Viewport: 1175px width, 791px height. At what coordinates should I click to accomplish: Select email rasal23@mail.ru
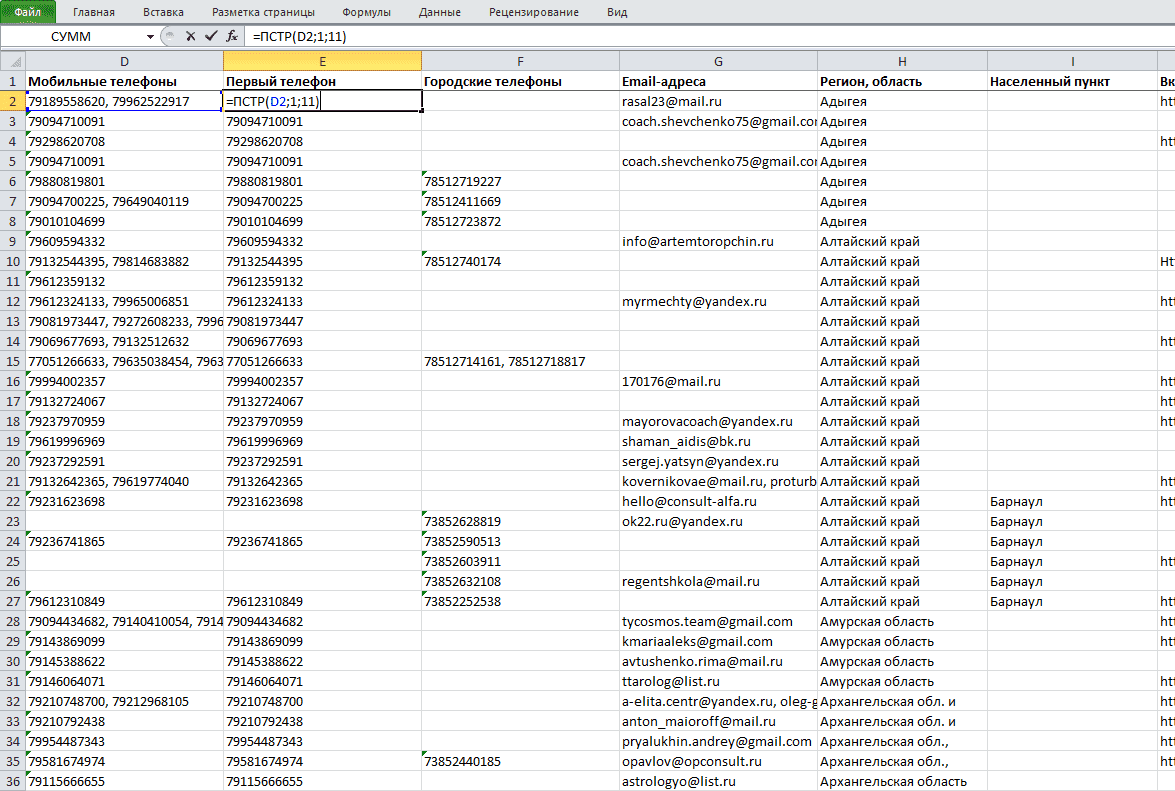718,101
